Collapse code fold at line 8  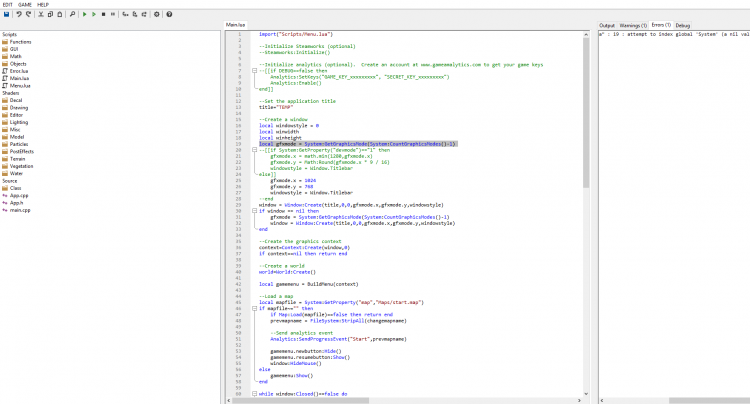pyautogui.click(x=252, y=72)
